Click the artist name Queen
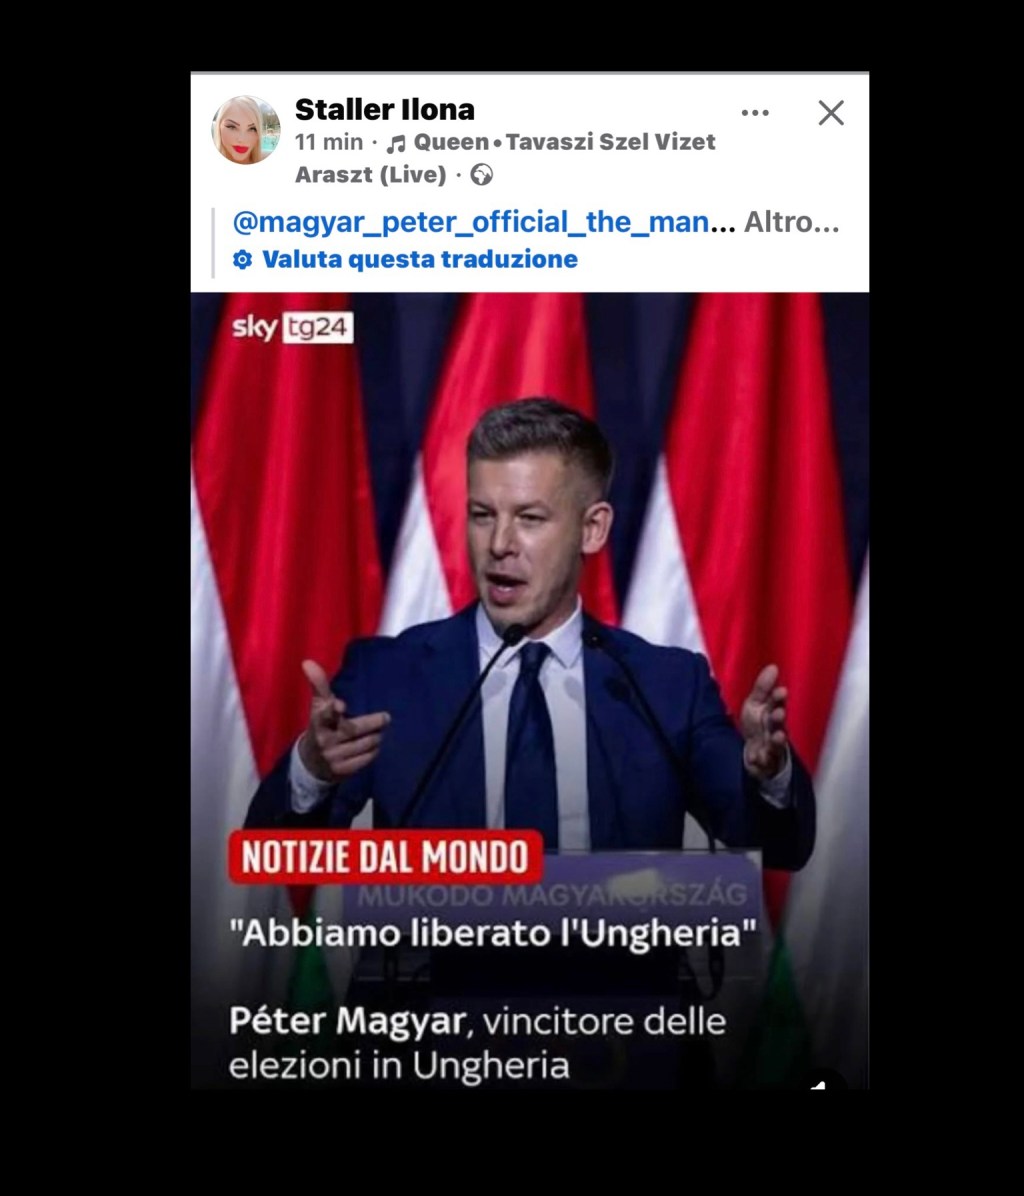 (x=451, y=142)
